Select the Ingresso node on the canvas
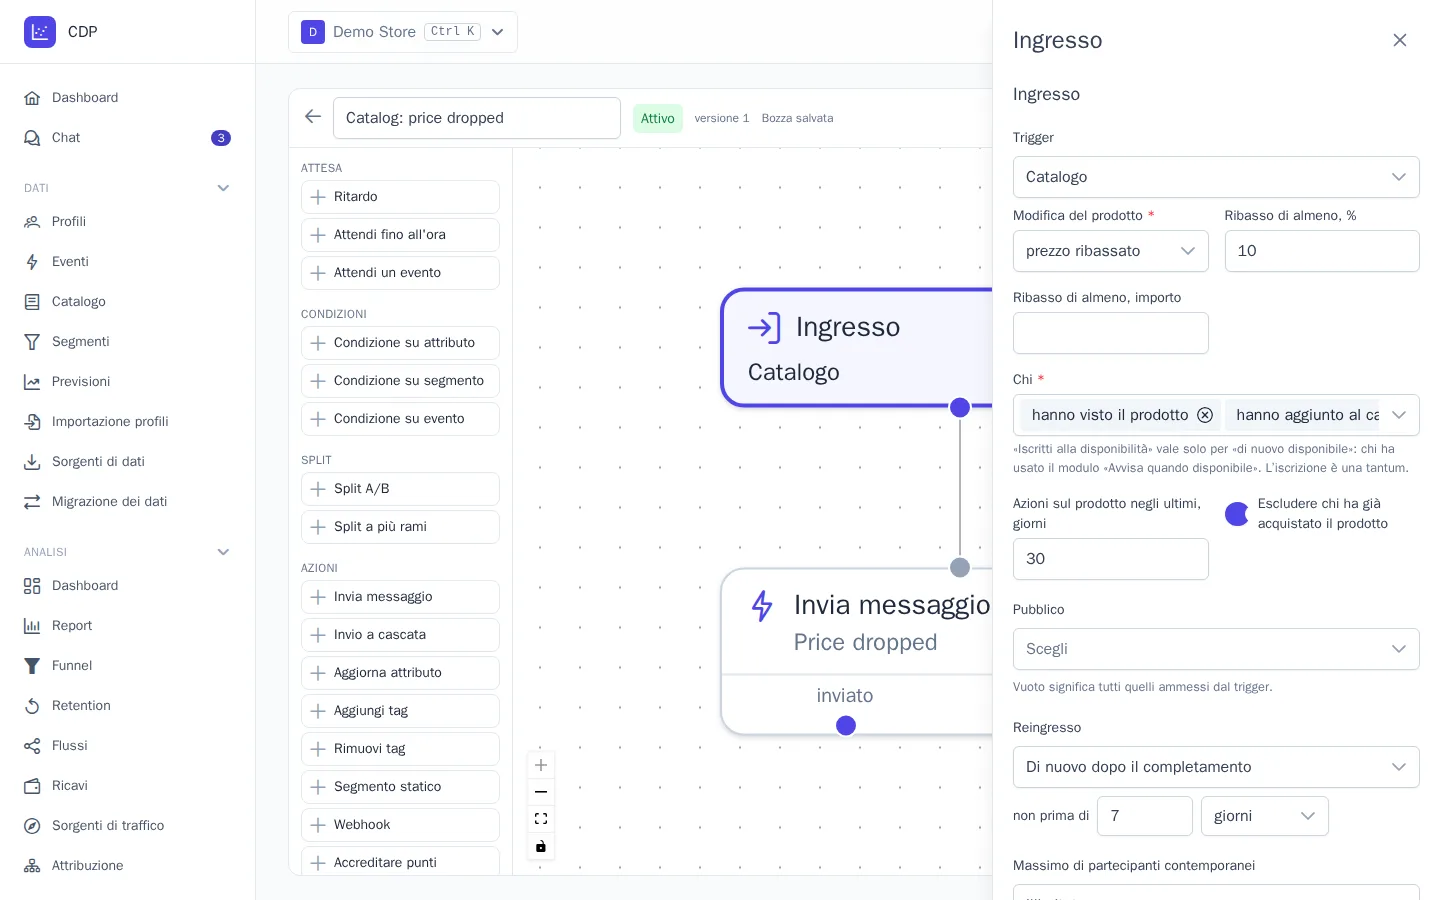This screenshot has height=900, width=1440. click(x=857, y=348)
